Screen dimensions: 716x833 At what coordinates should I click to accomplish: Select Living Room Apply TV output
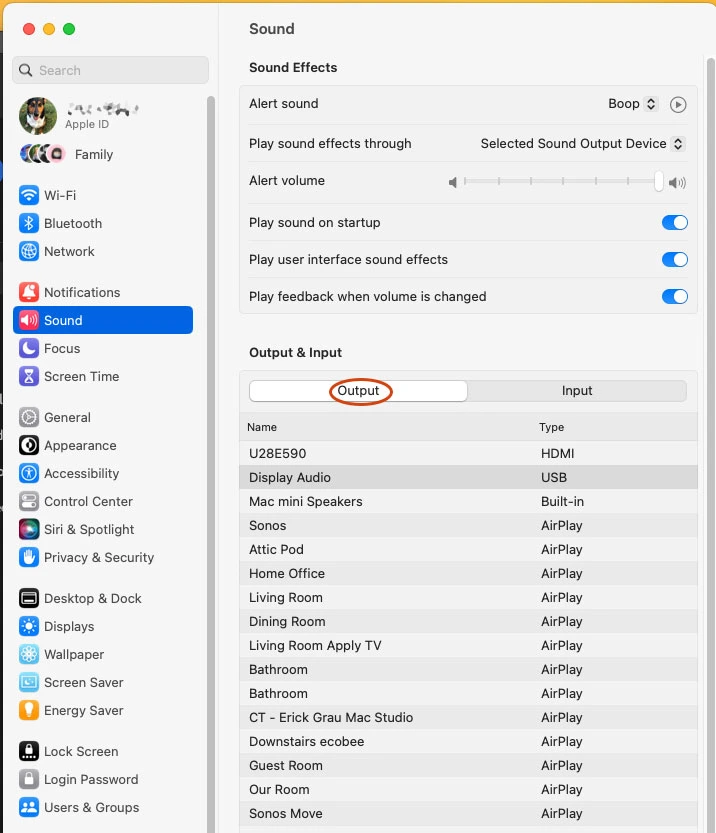click(x=468, y=645)
